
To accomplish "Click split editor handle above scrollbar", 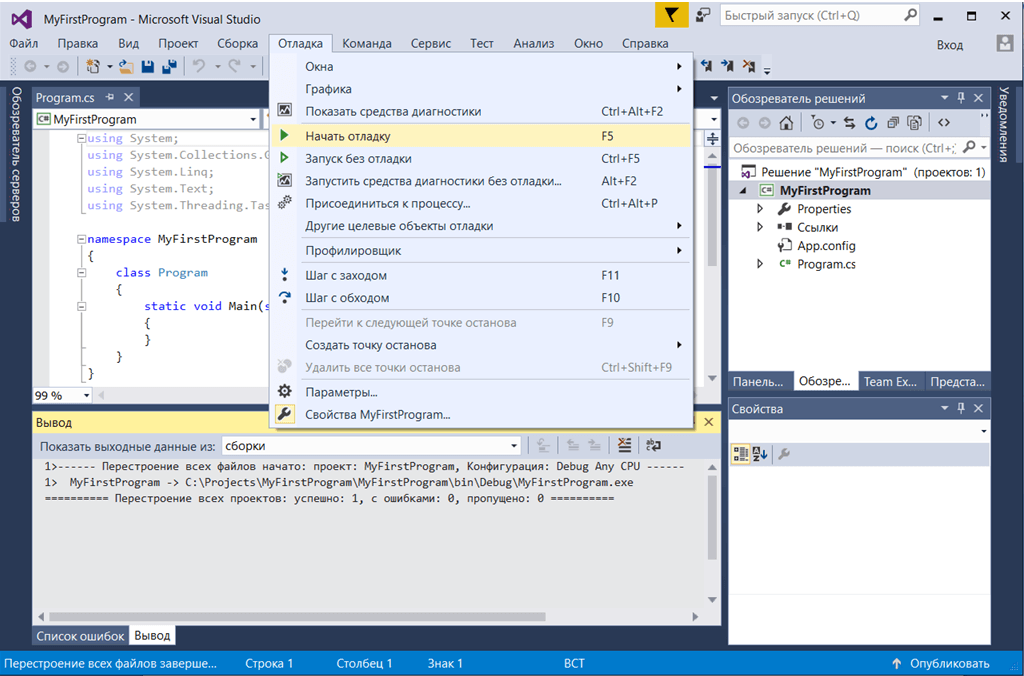I will [x=712, y=138].
